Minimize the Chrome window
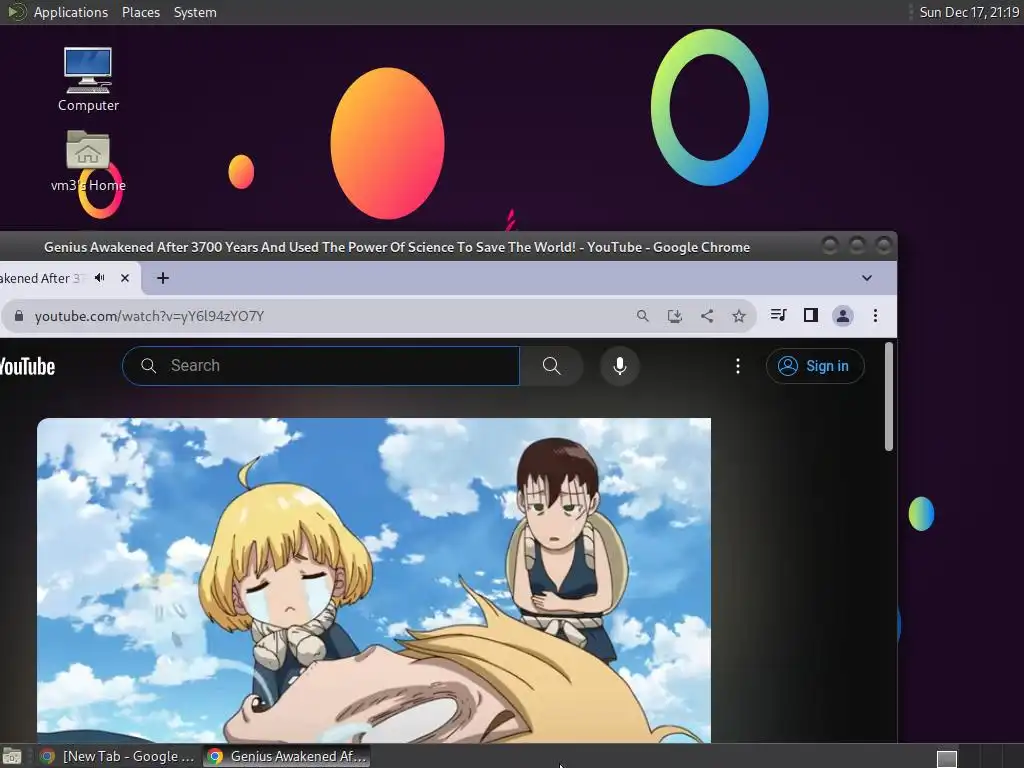The image size is (1024, 768). pyautogui.click(x=829, y=246)
